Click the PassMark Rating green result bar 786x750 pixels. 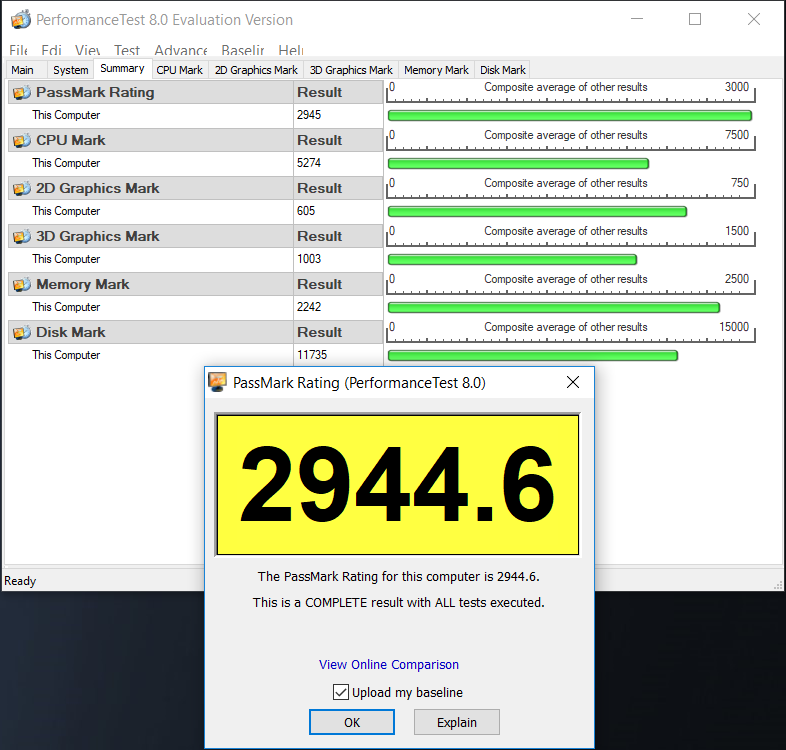coord(570,116)
